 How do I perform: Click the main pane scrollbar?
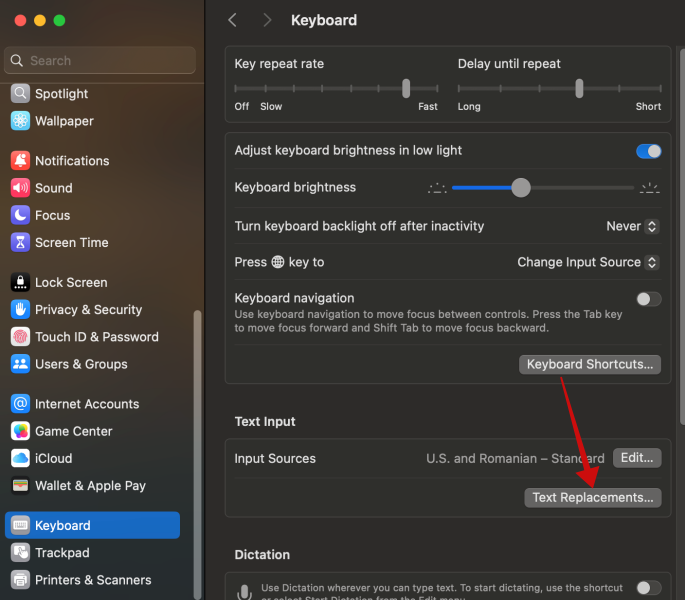click(x=682, y=236)
